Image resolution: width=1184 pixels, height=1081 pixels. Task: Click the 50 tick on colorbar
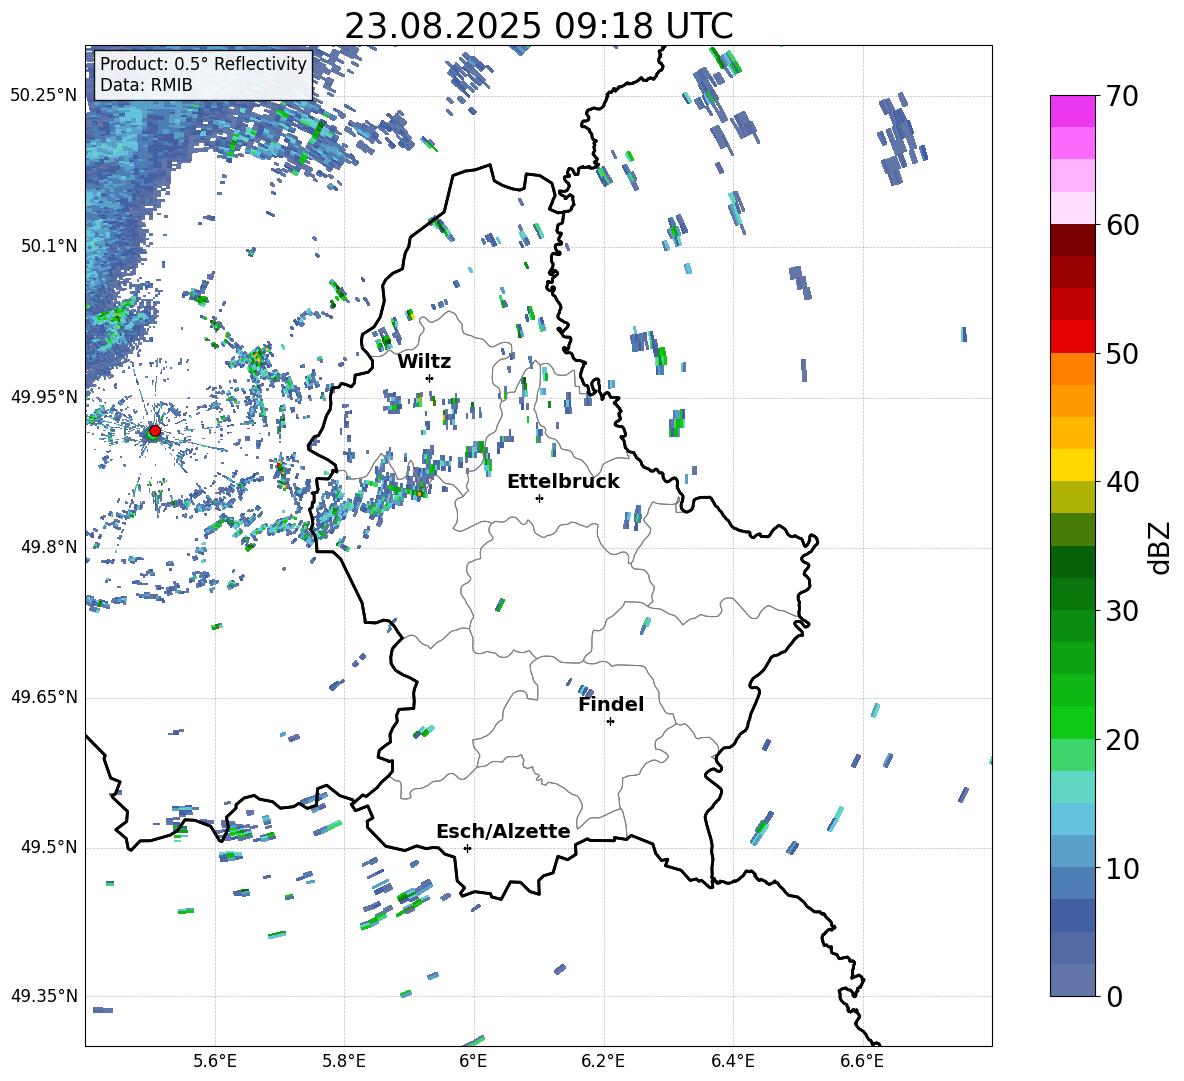click(x=1121, y=354)
